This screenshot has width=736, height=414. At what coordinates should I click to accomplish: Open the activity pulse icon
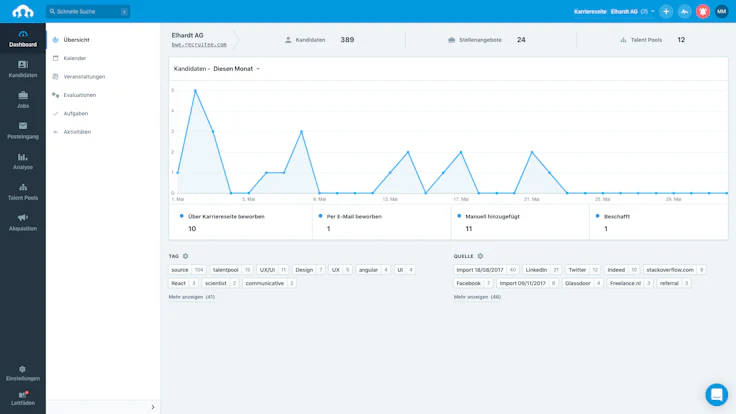684,11
